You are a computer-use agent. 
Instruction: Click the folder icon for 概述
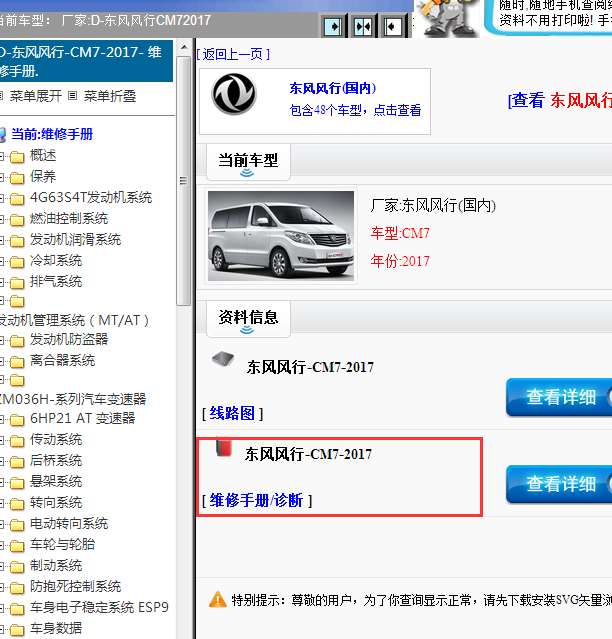pos(17,156)
